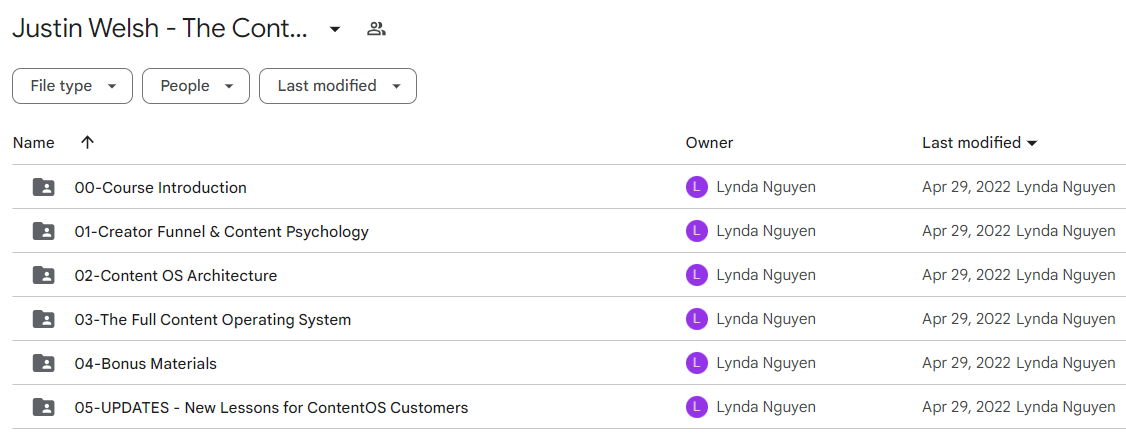The height and width of the screenshot is (441, 1126).
Task: Click the Name column header
Action: tap(34, 143)
